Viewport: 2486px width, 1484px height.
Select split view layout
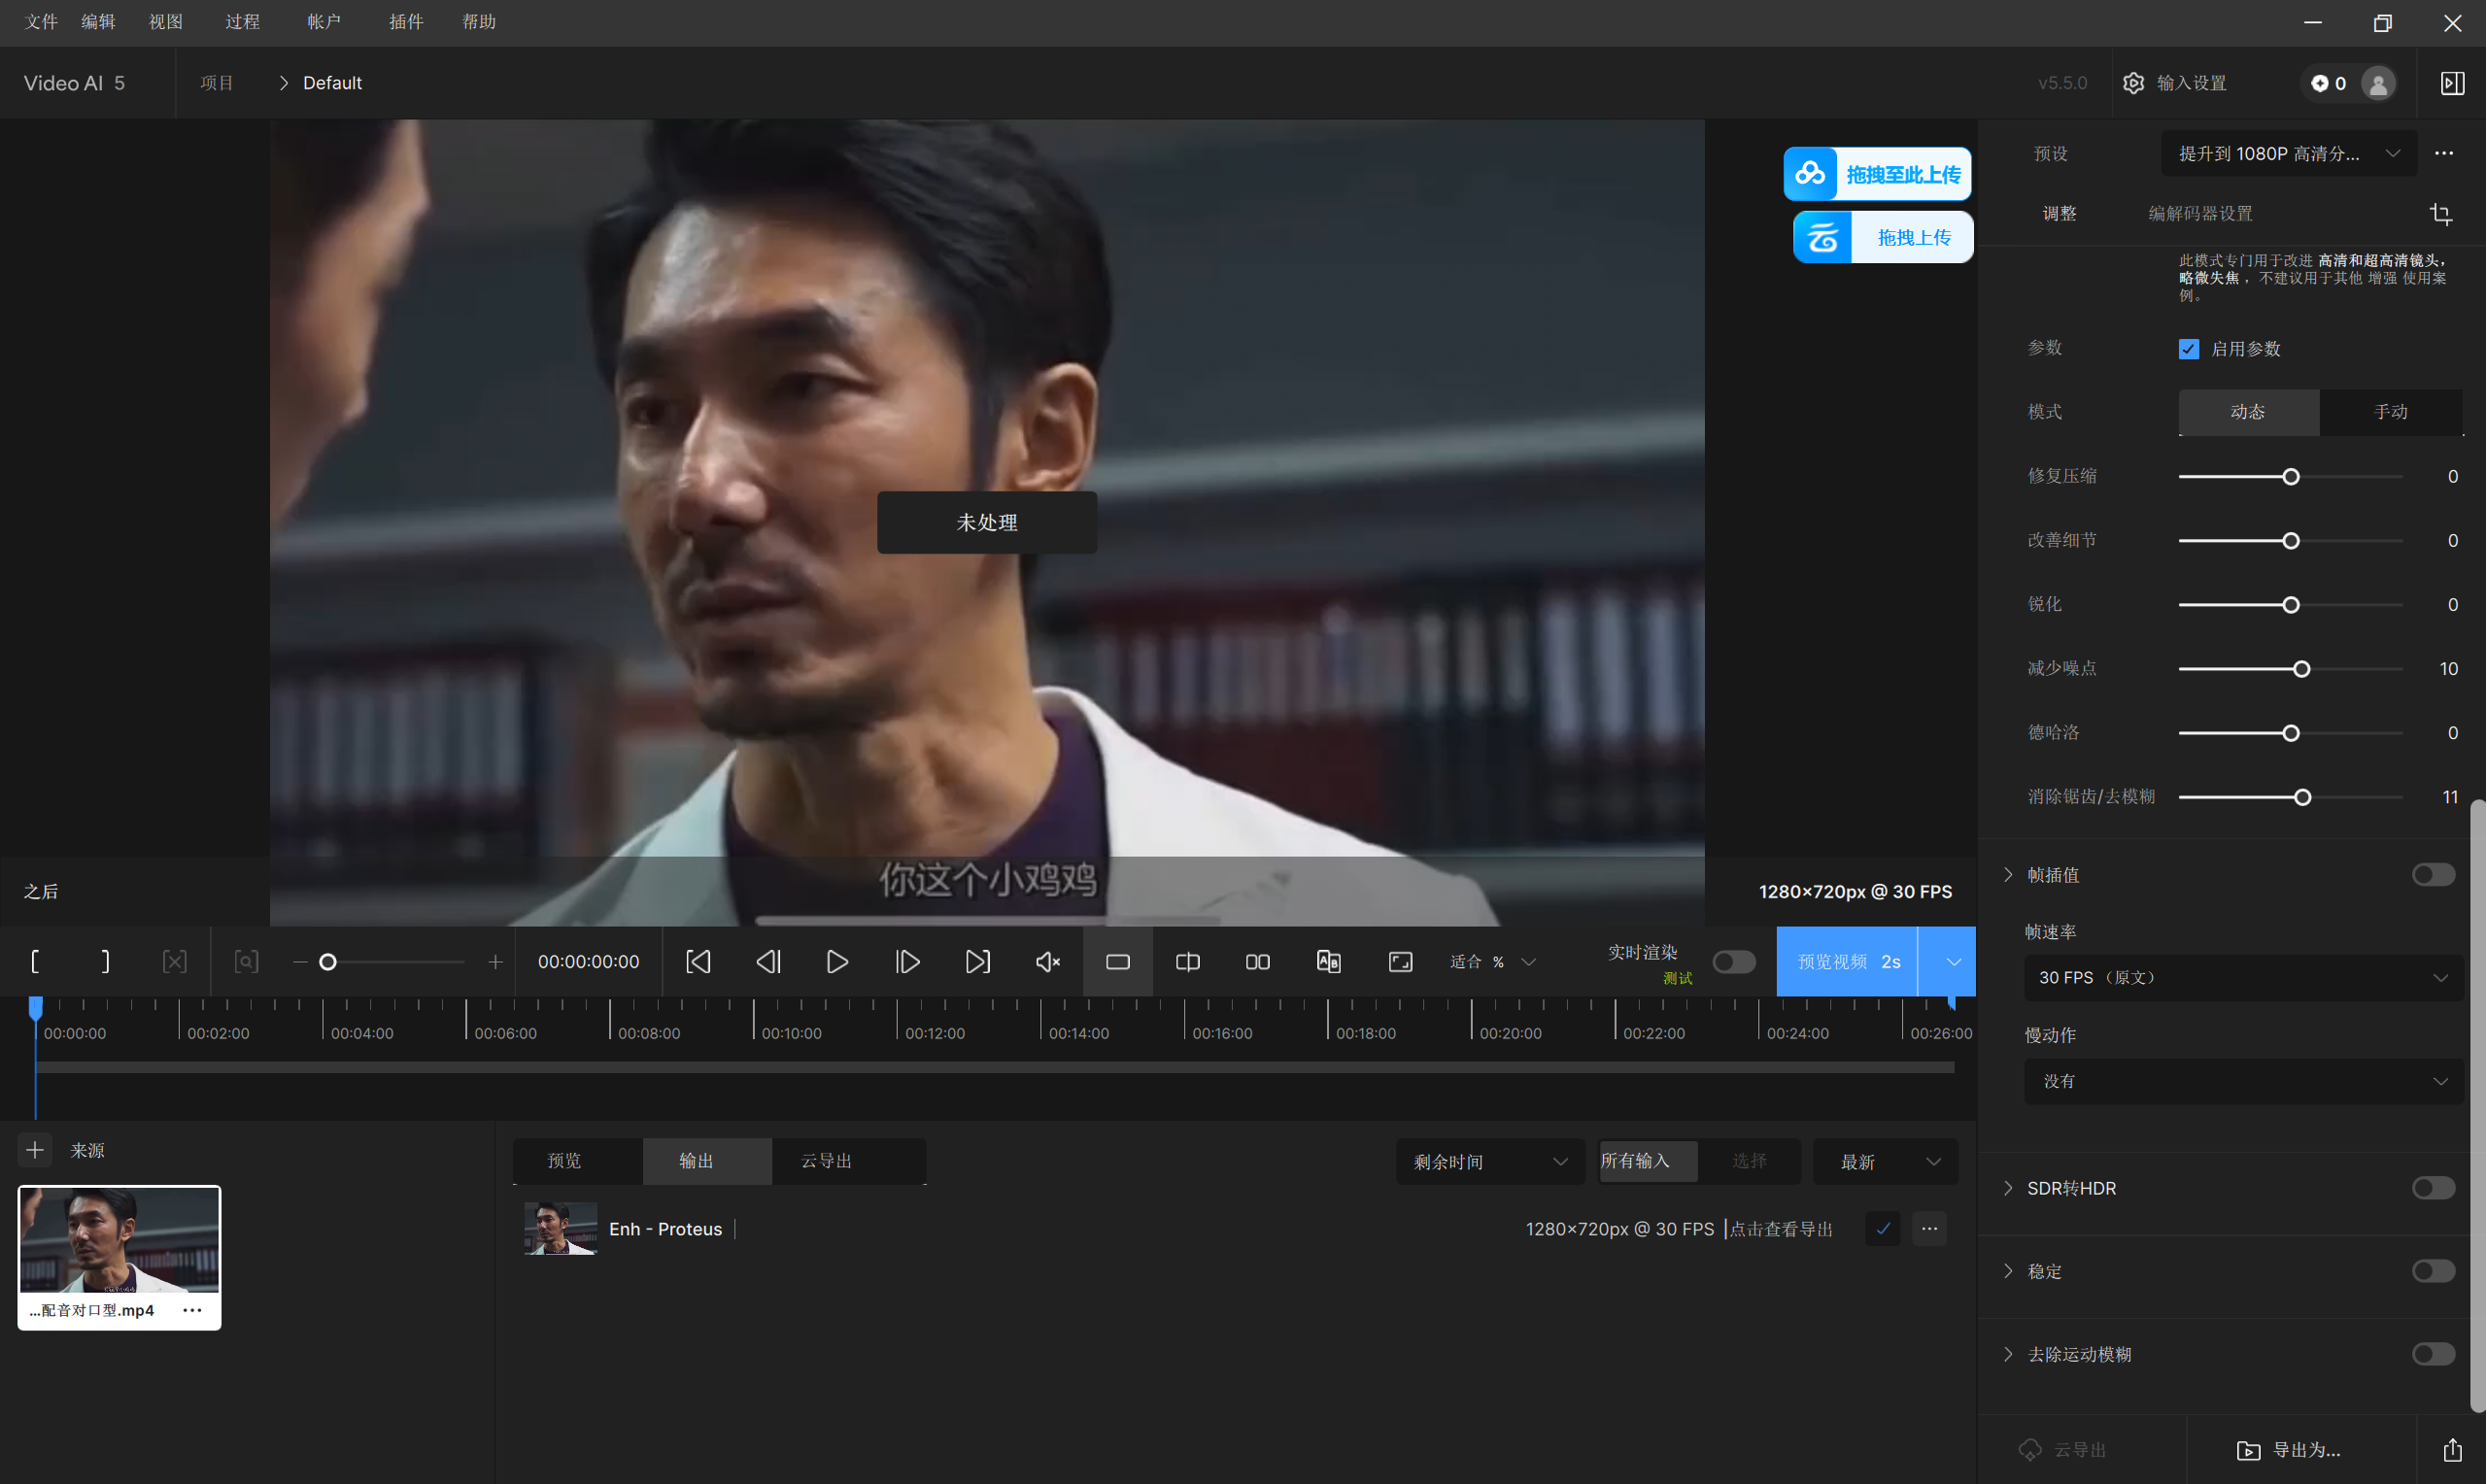pos(1188,961)
